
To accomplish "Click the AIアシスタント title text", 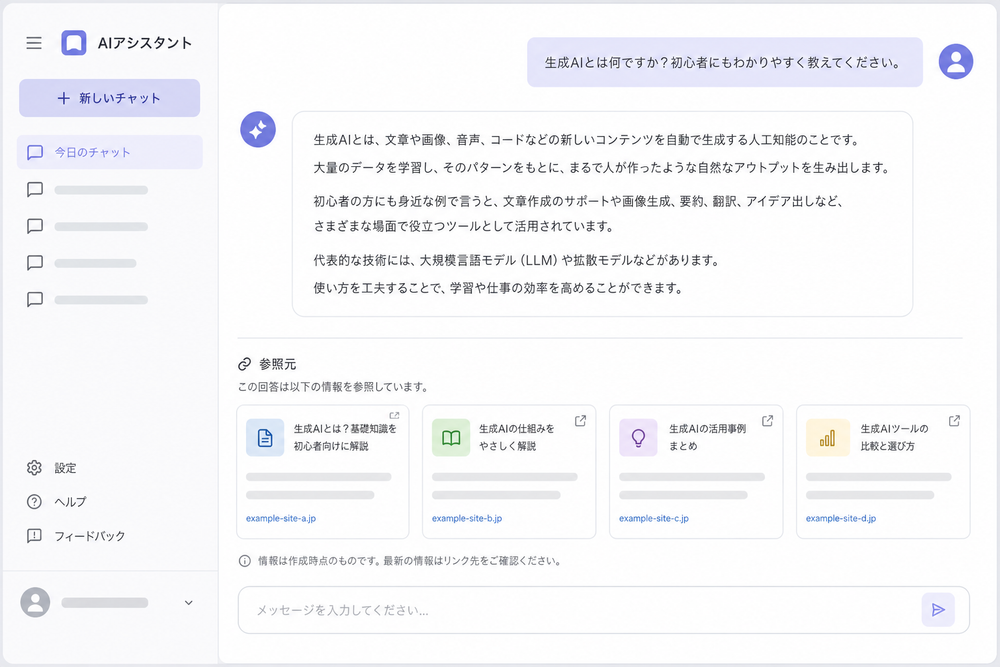I will tap(145, 43).
